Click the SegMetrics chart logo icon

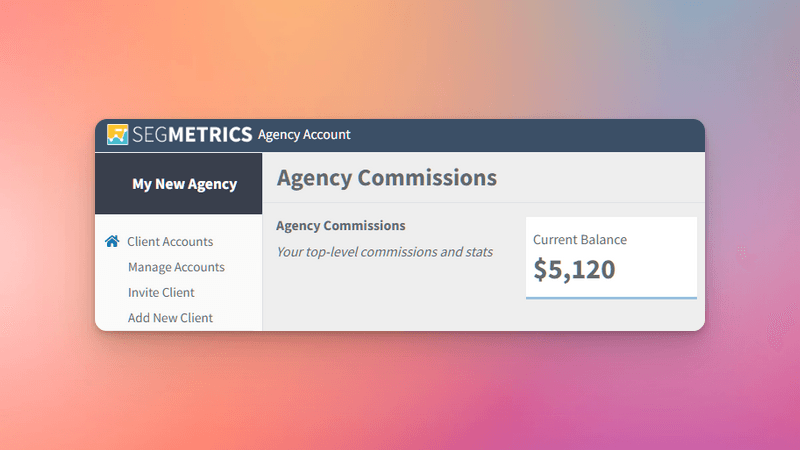(x=117, y=135)
